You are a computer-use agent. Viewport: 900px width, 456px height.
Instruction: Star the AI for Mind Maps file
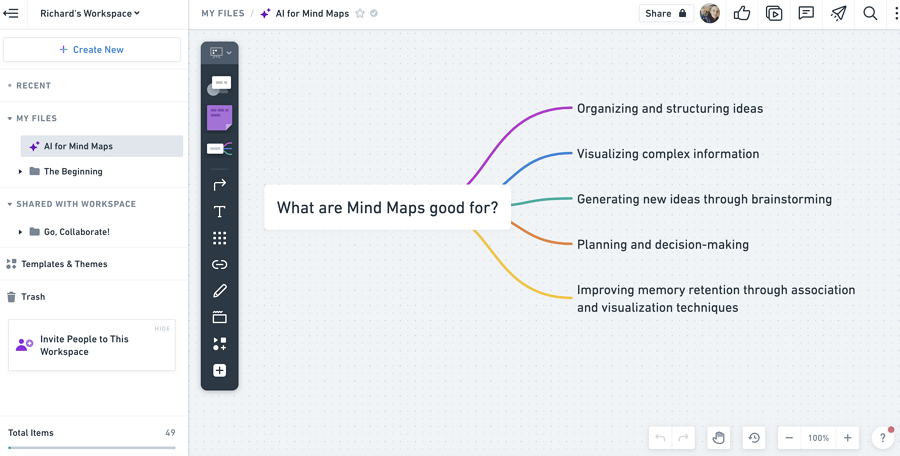click(360, 14)
